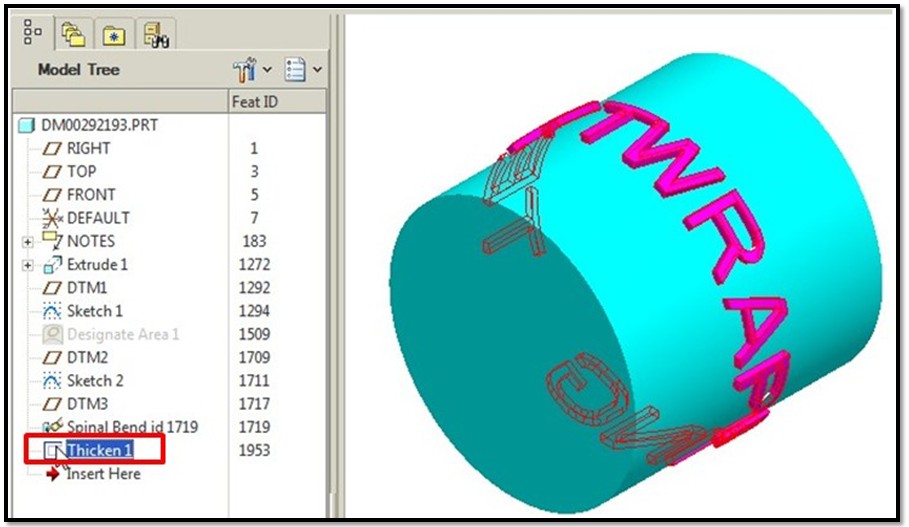909x527 pixels.
Task: Click the DTM1 plane icon
Action: (52, 288)
